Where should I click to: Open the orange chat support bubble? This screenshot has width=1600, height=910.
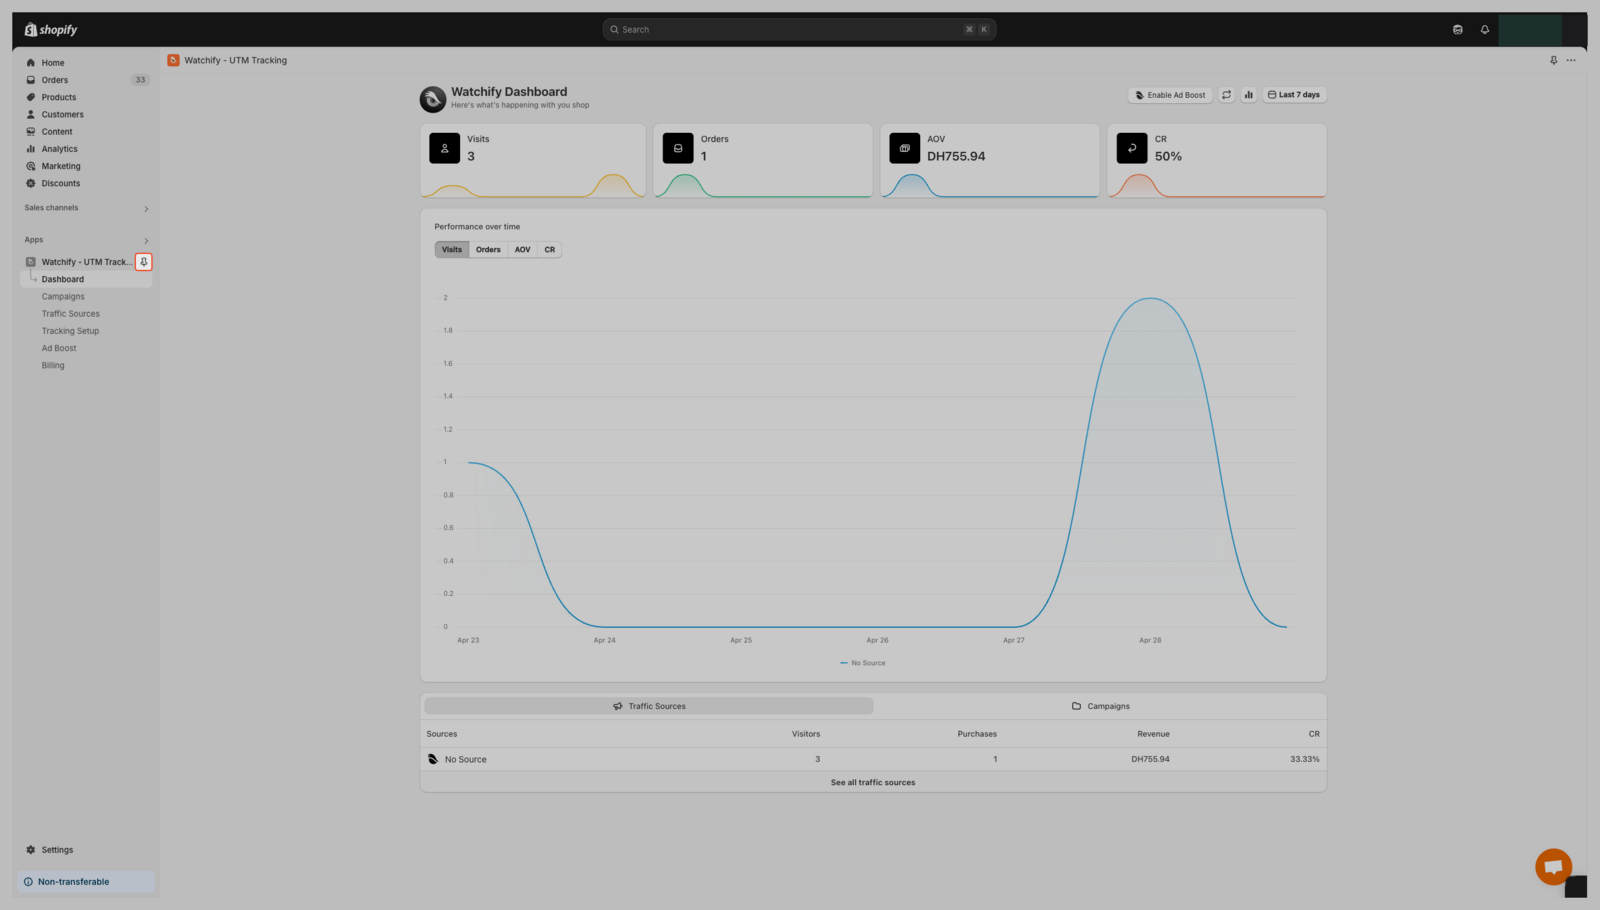(x=1553, y=866)
